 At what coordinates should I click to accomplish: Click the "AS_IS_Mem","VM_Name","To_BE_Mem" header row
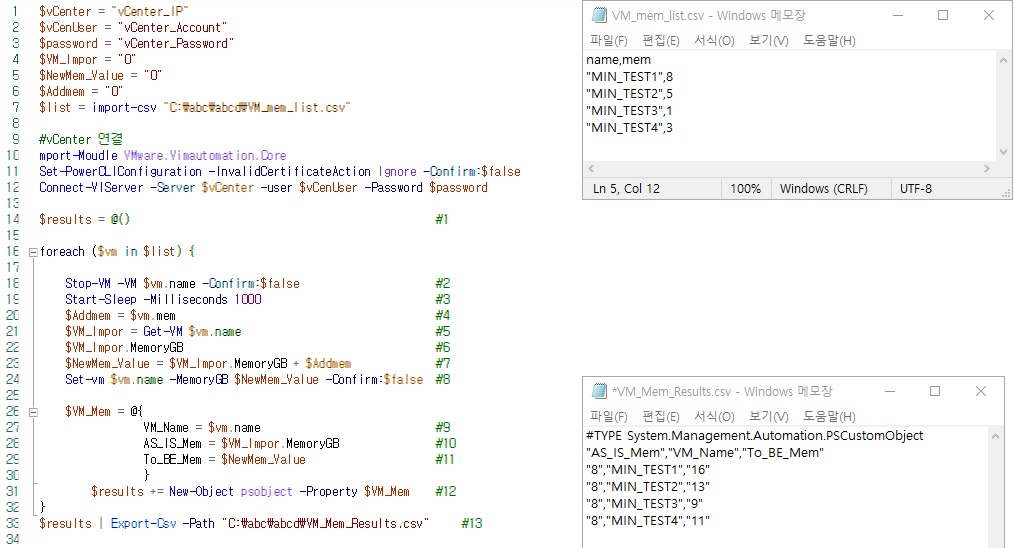tap(705, 453)
